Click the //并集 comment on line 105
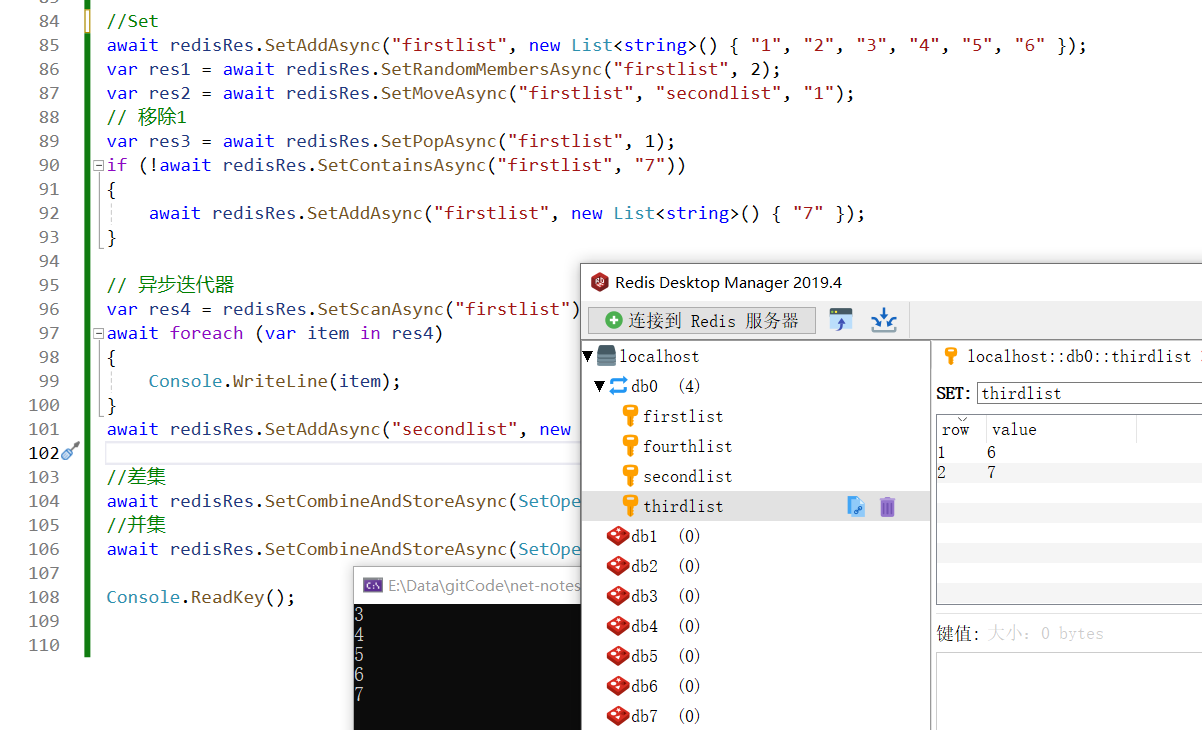 point(136,525)
